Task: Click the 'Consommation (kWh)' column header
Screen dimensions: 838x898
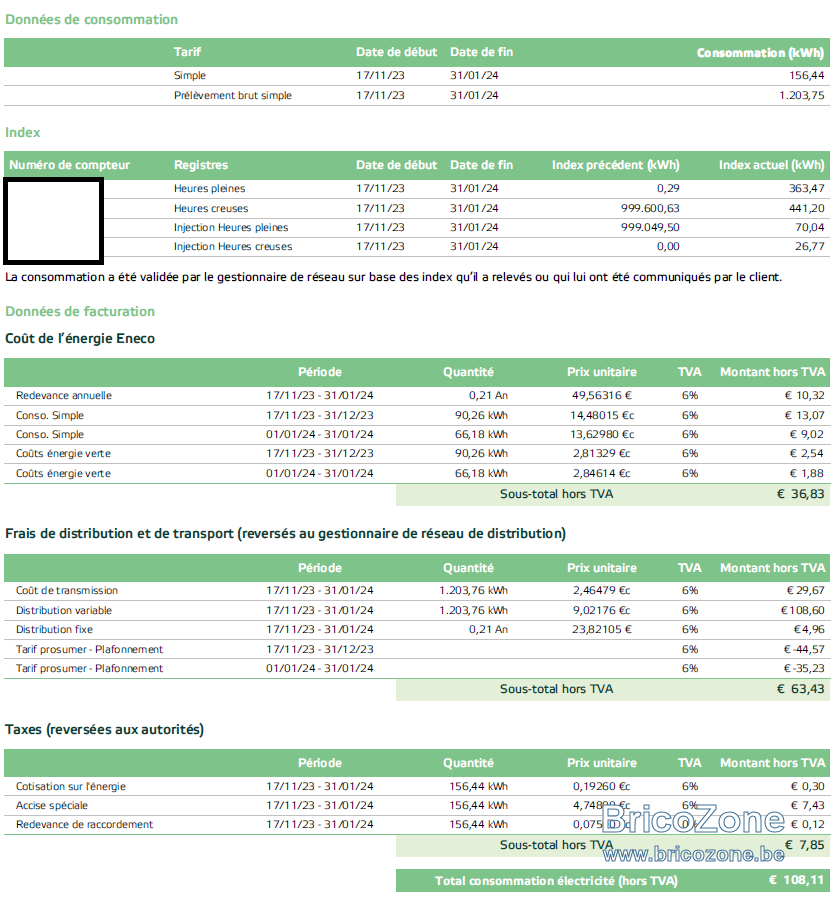Action: point(760,53)
